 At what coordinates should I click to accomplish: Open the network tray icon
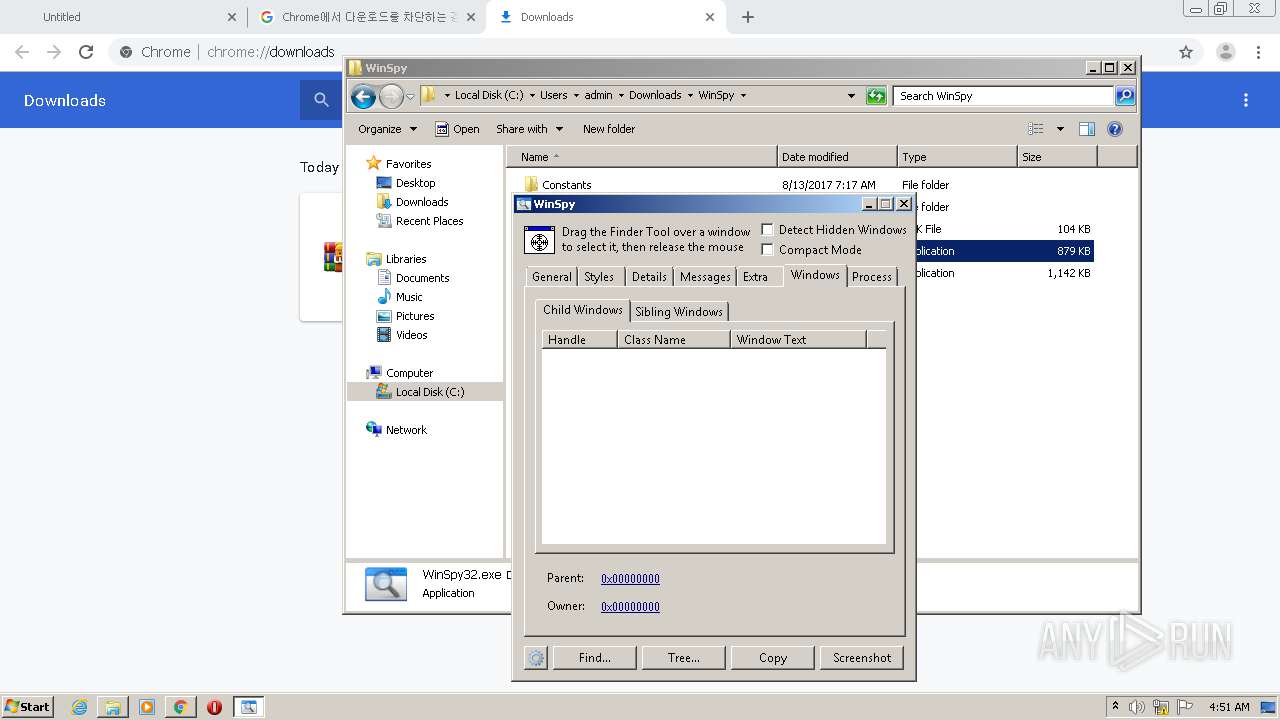[1161, 707]
